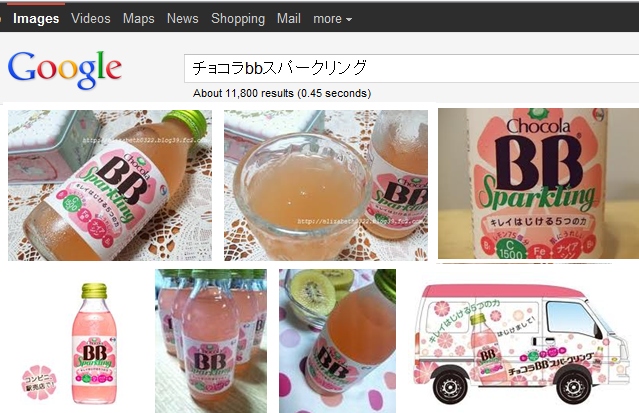Click the green bottle cap in first image
This screenshot has height=413, width=639.
[186, 122]
